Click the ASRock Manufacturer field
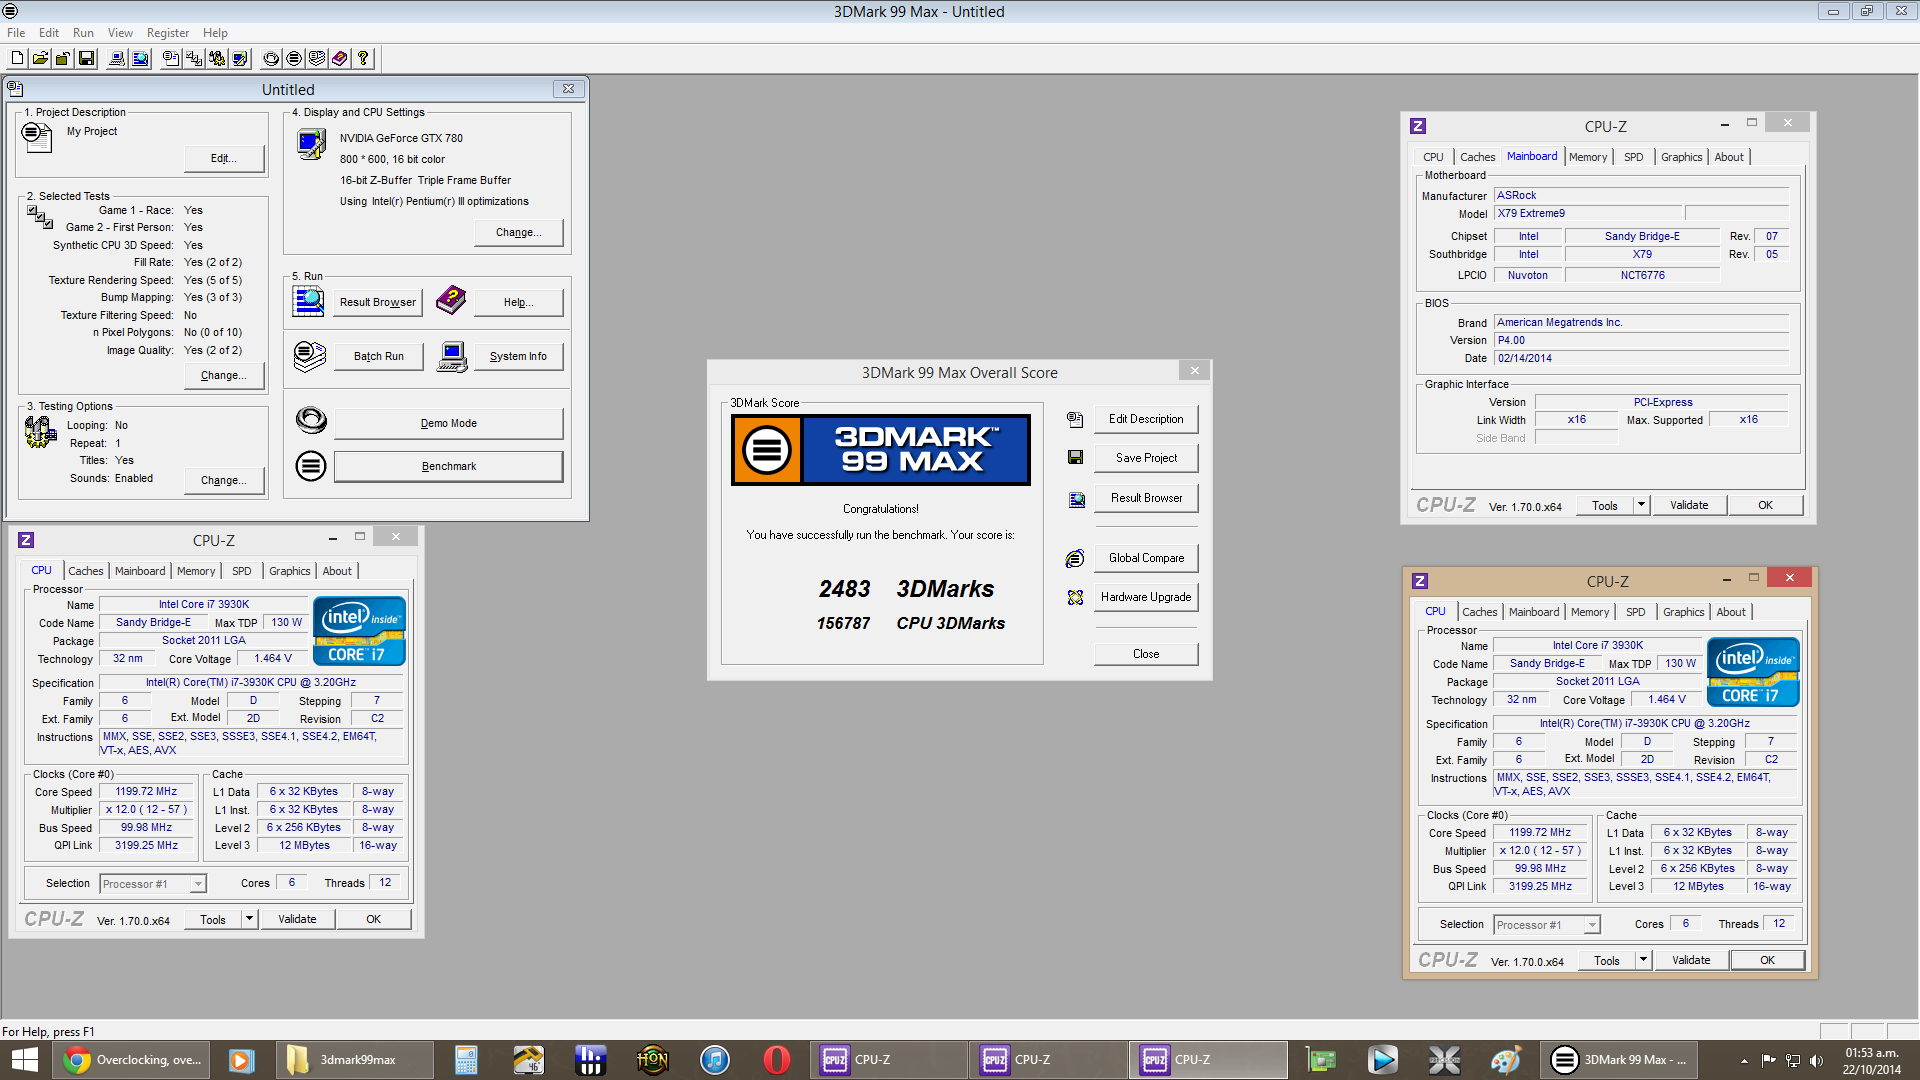This screenshot has height=1080, width=1920. tap(1641, 195)
